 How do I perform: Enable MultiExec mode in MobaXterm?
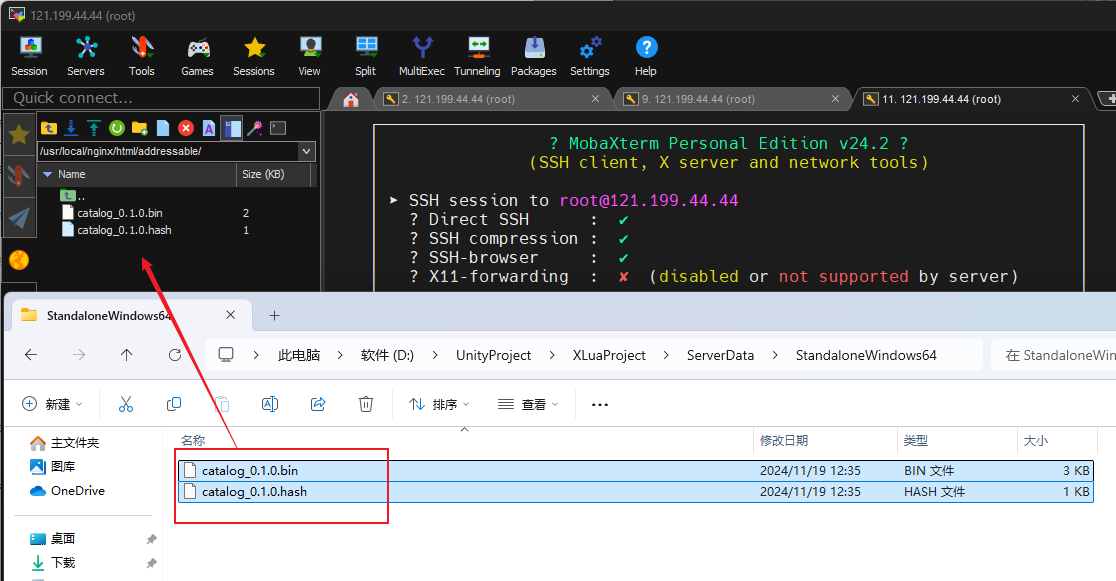[422, 56]
